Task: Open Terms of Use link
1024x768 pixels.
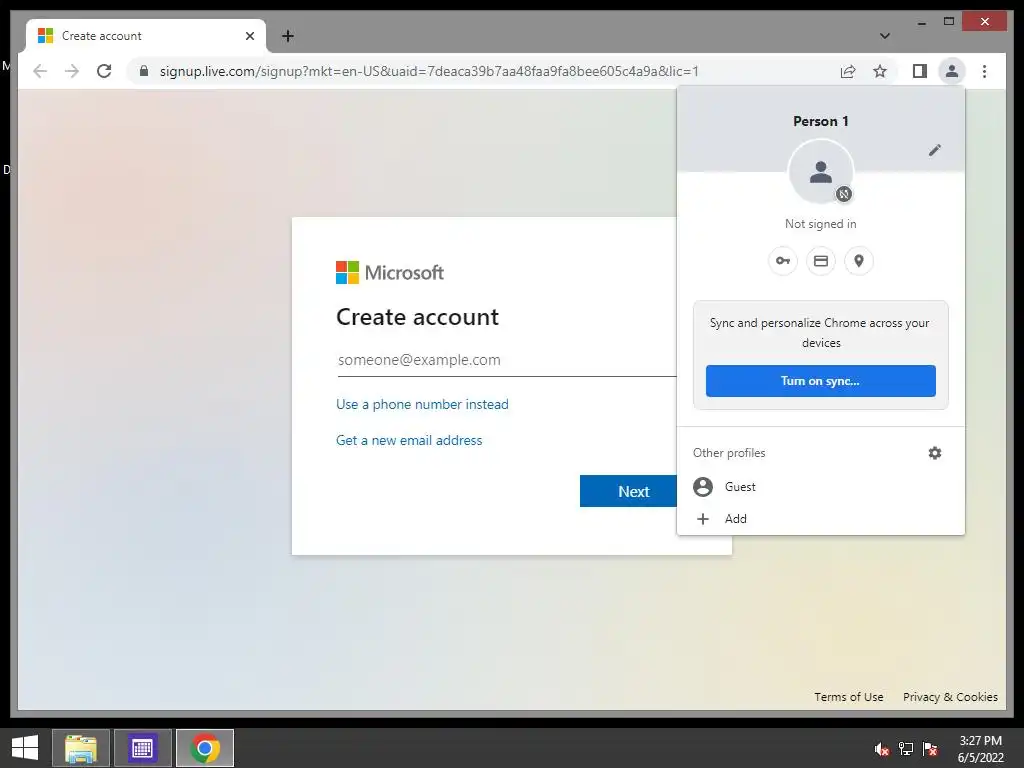Action: [848, 697]
